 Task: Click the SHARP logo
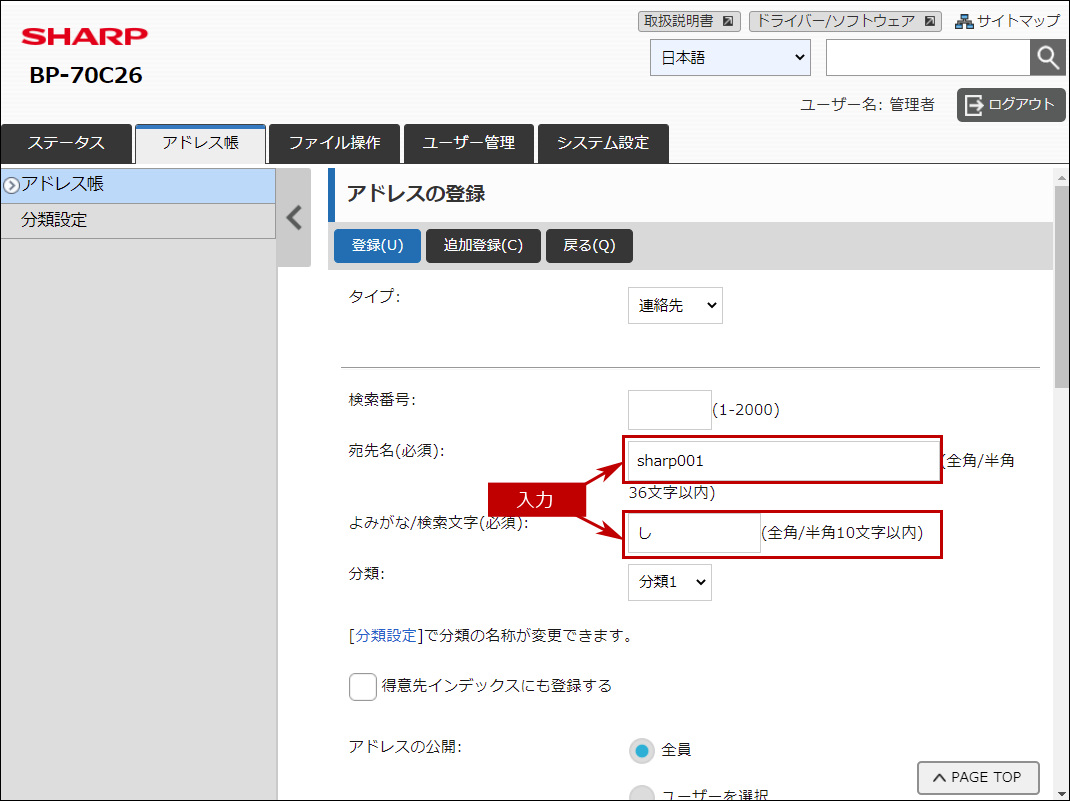point(85,36)
